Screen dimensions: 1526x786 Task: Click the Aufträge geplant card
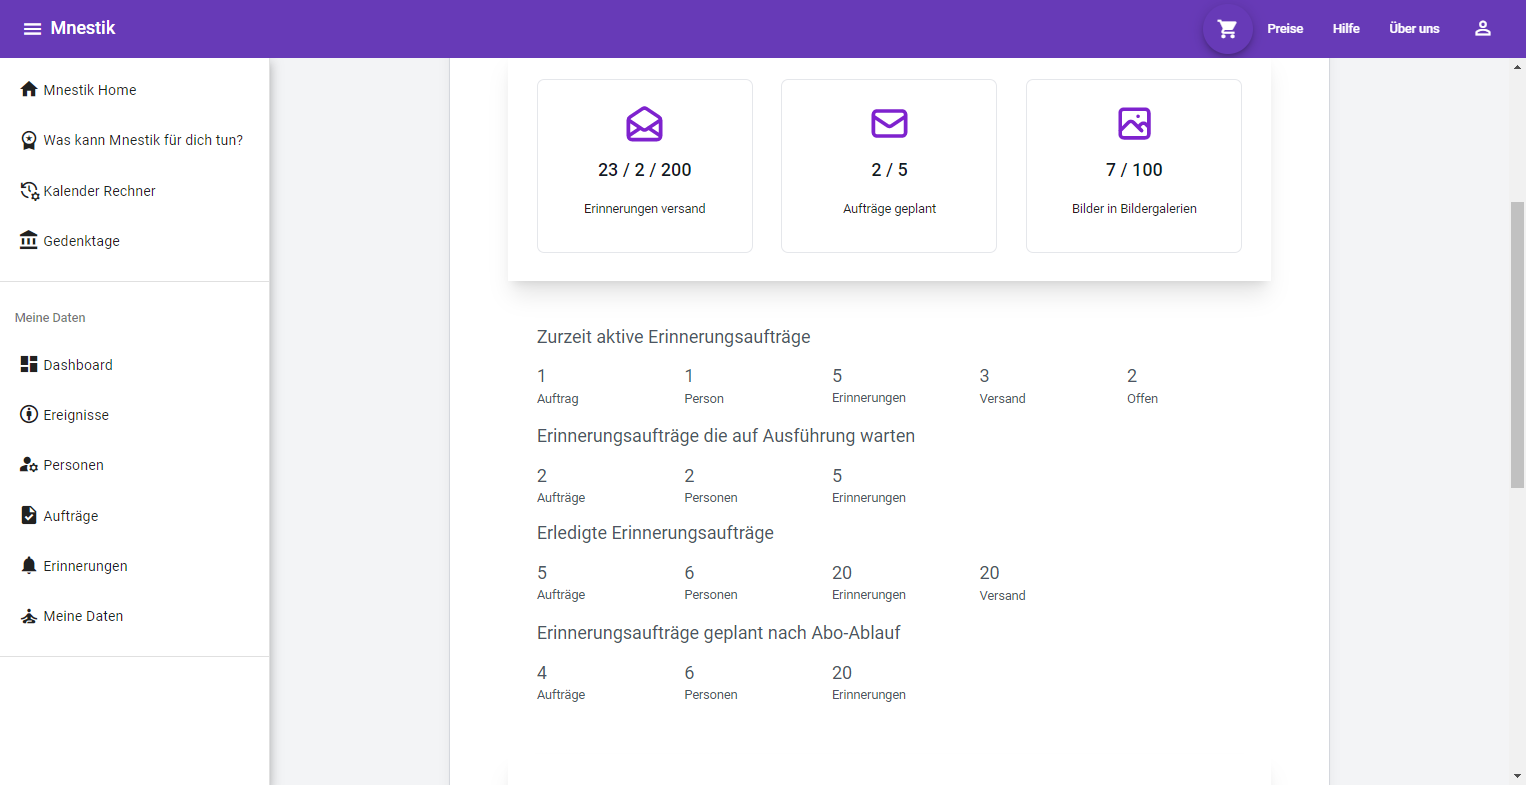tap(889, 166)
